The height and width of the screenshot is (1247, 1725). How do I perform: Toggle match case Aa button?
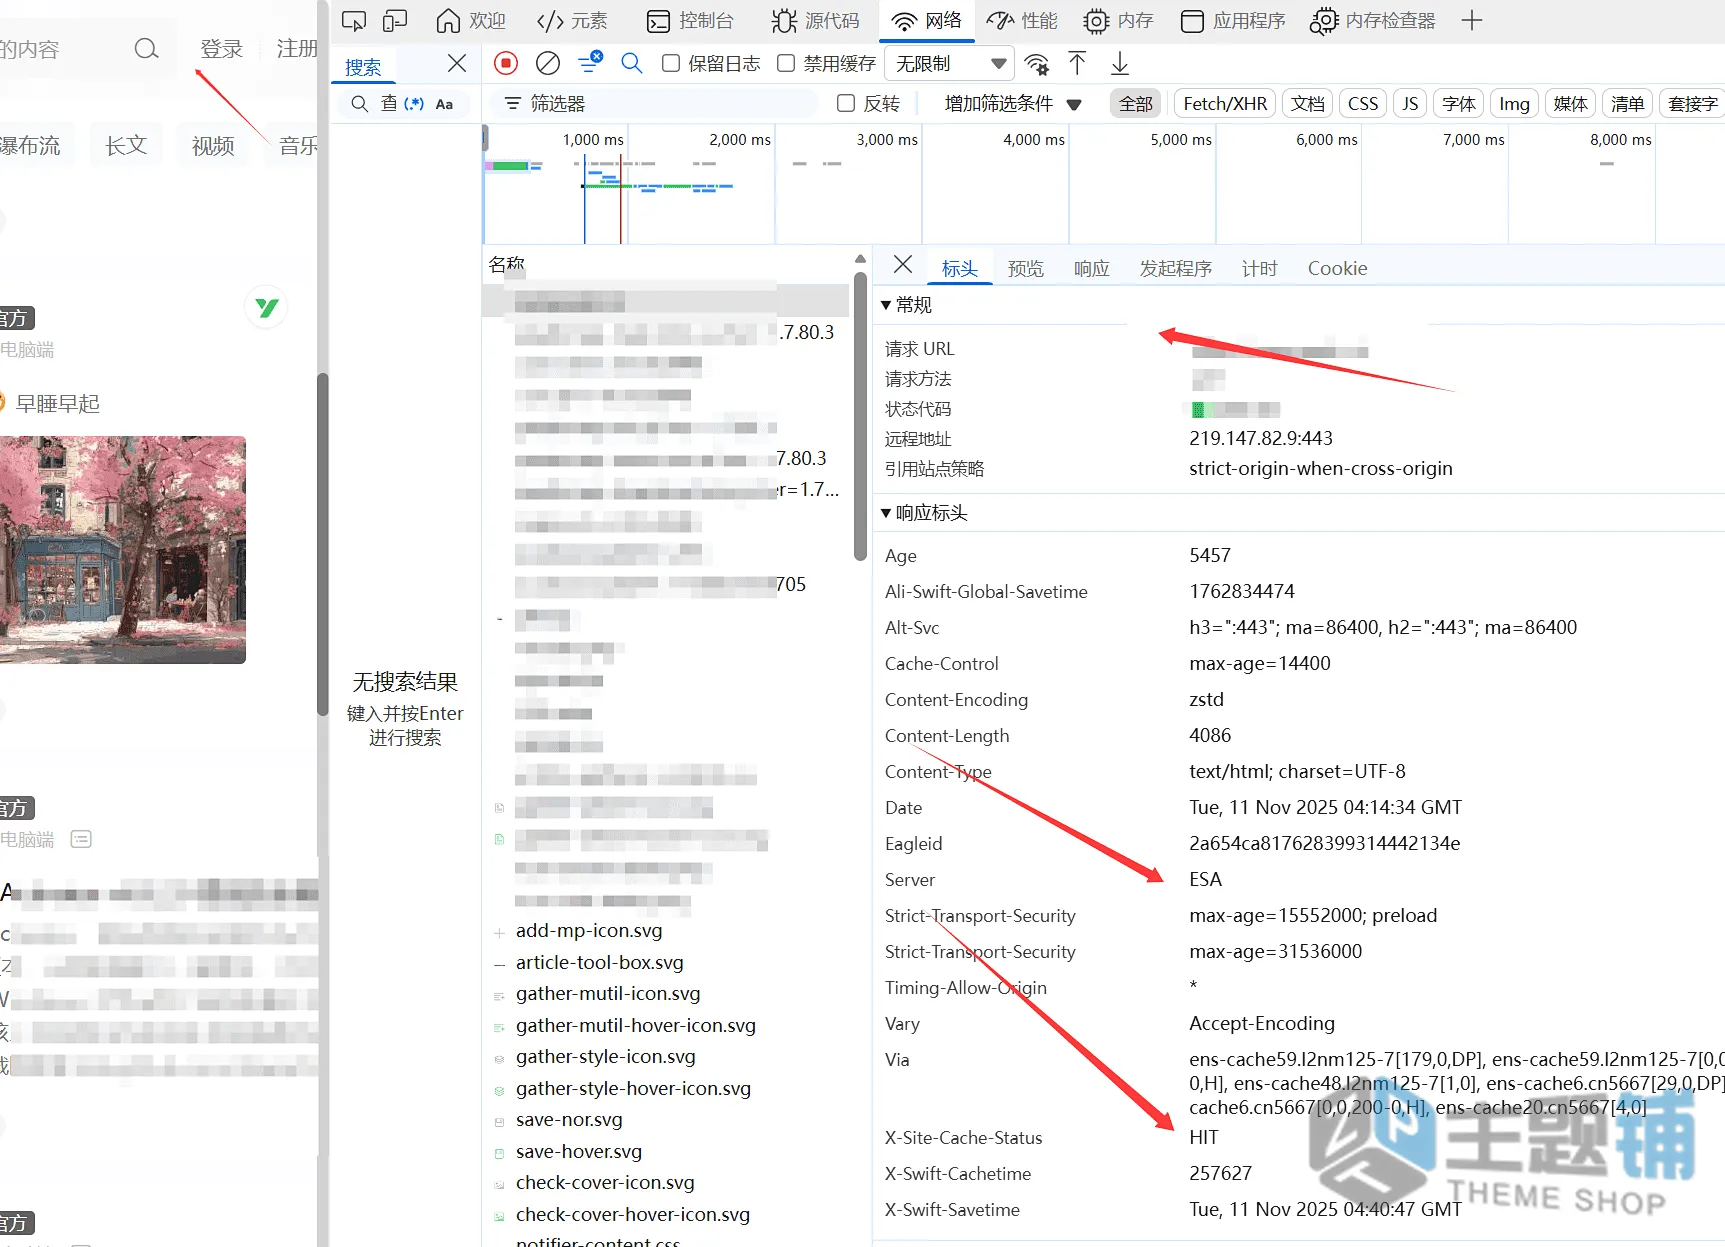[445, 104]
